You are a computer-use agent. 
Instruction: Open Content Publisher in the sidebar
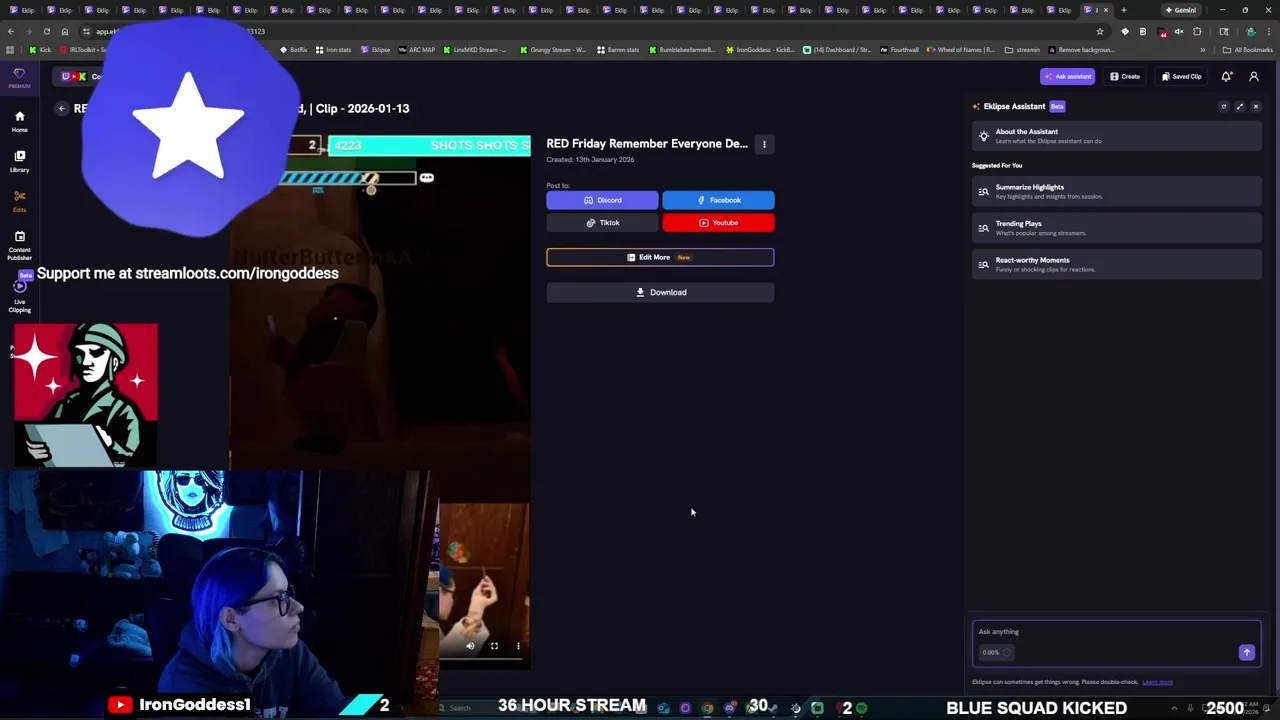19,245
